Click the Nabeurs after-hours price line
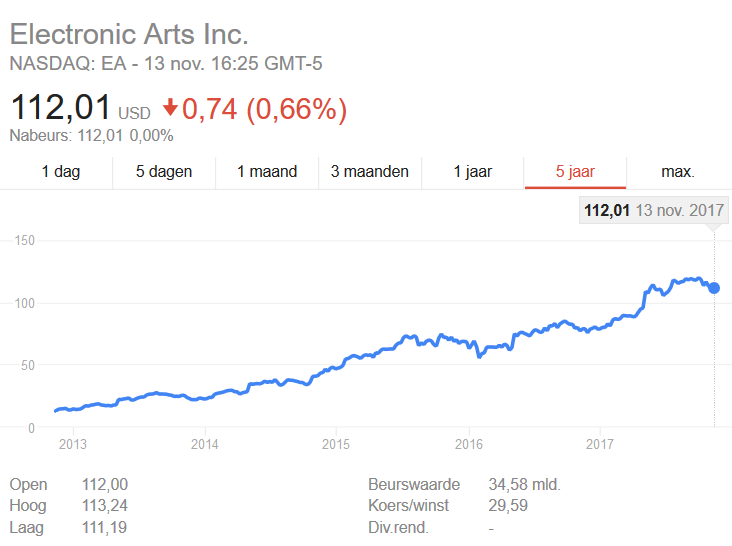Image resolution: width=732 pixels, height=546 pixels. (x=91, y=135)
